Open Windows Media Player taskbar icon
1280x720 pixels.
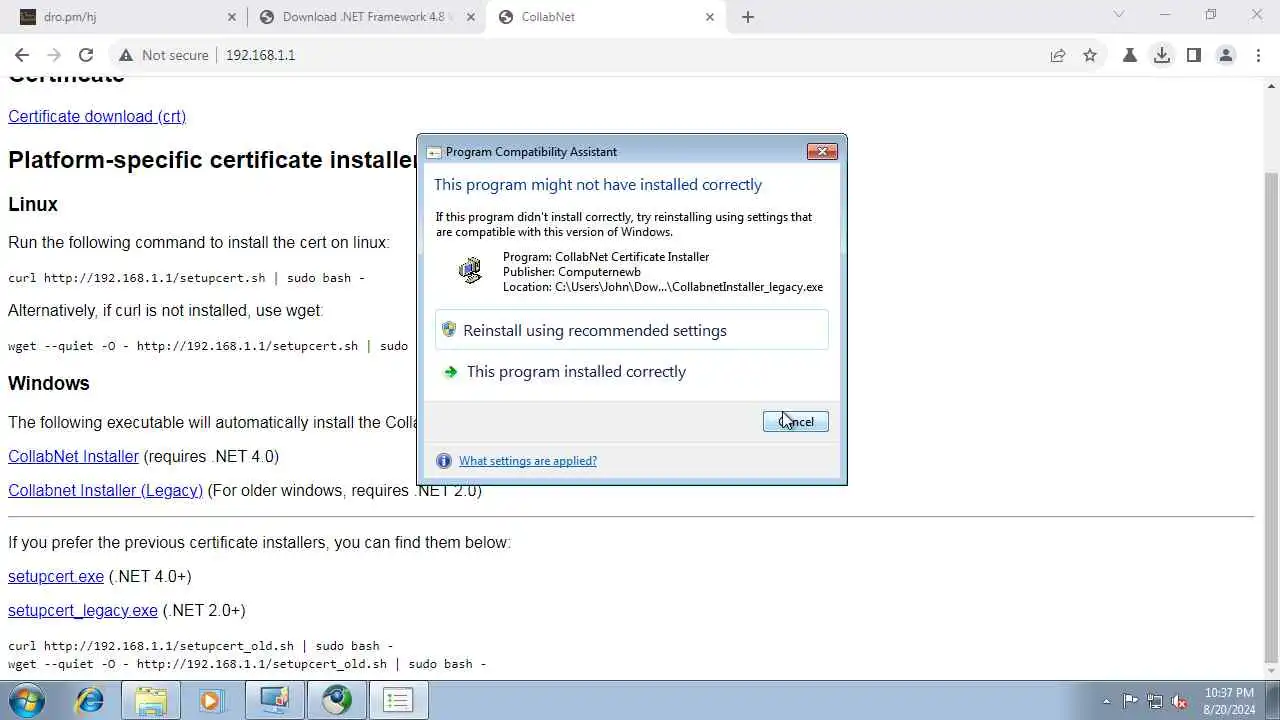click(212, 700)
